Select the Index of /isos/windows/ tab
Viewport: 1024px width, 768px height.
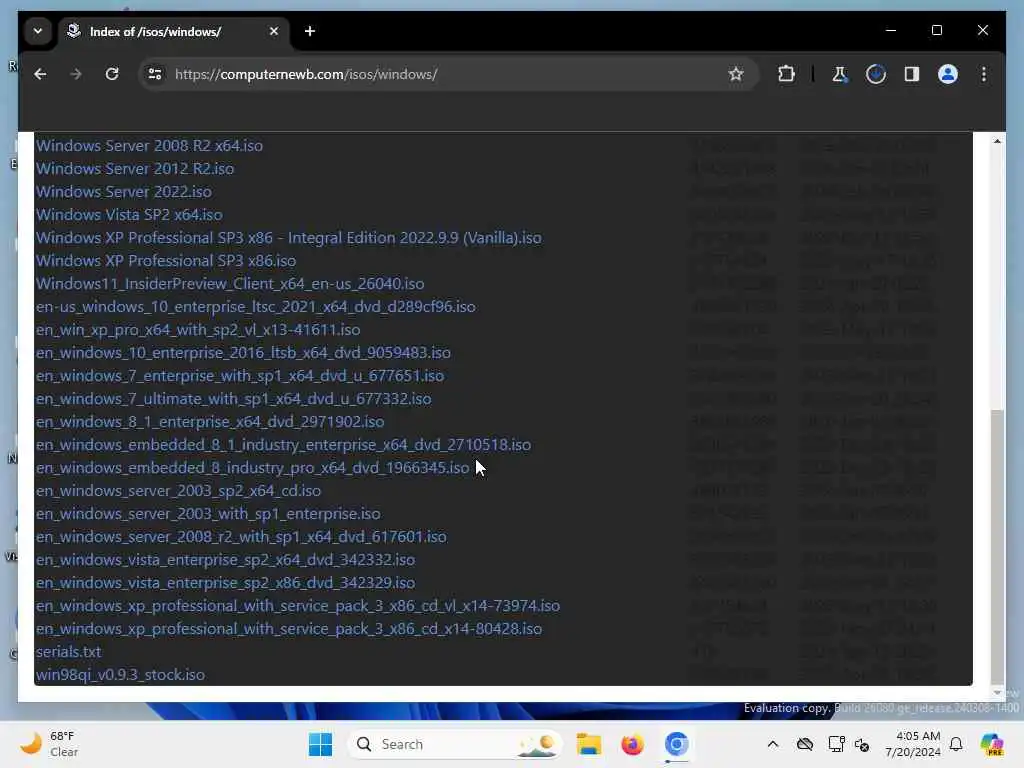[x=174, y=31]
